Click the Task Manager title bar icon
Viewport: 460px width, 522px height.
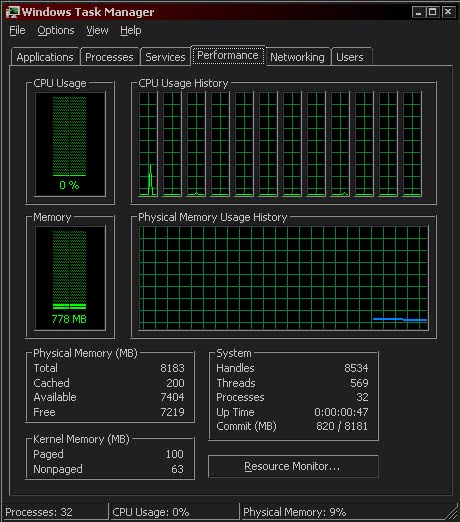coord(13,12)
